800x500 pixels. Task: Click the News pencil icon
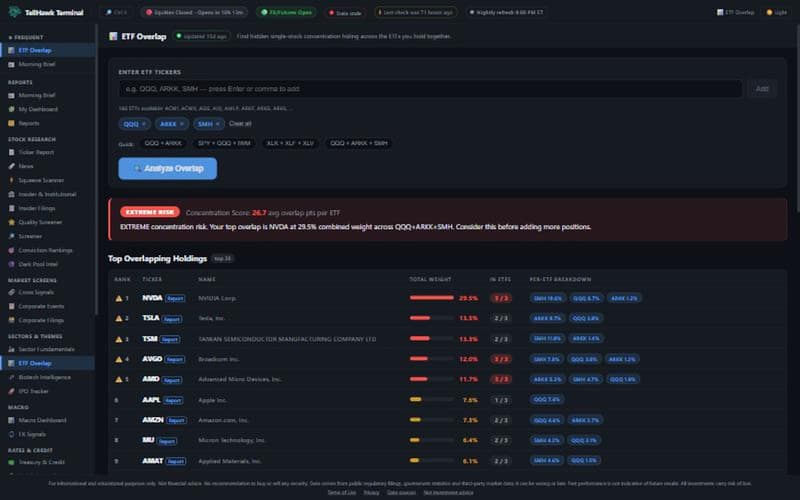pyautogui.click(x=11, y=166)
